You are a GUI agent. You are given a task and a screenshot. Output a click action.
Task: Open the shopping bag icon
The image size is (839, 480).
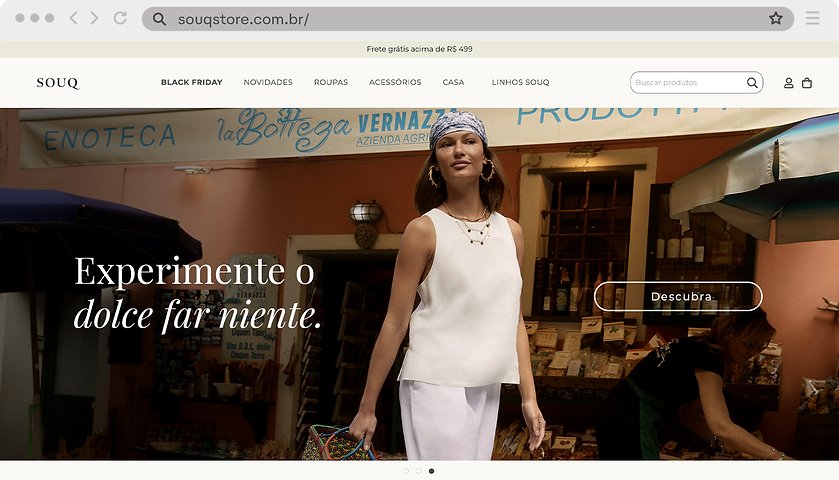(807, 83)
